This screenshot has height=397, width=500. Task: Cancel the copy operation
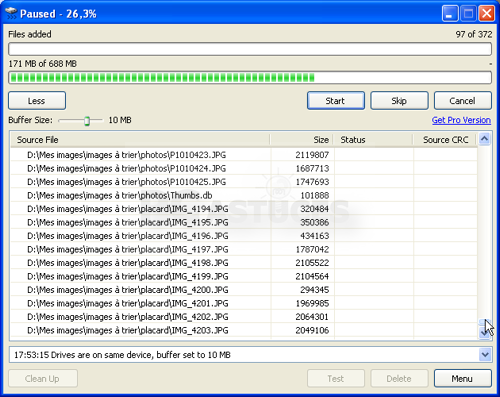coord(462,101)
